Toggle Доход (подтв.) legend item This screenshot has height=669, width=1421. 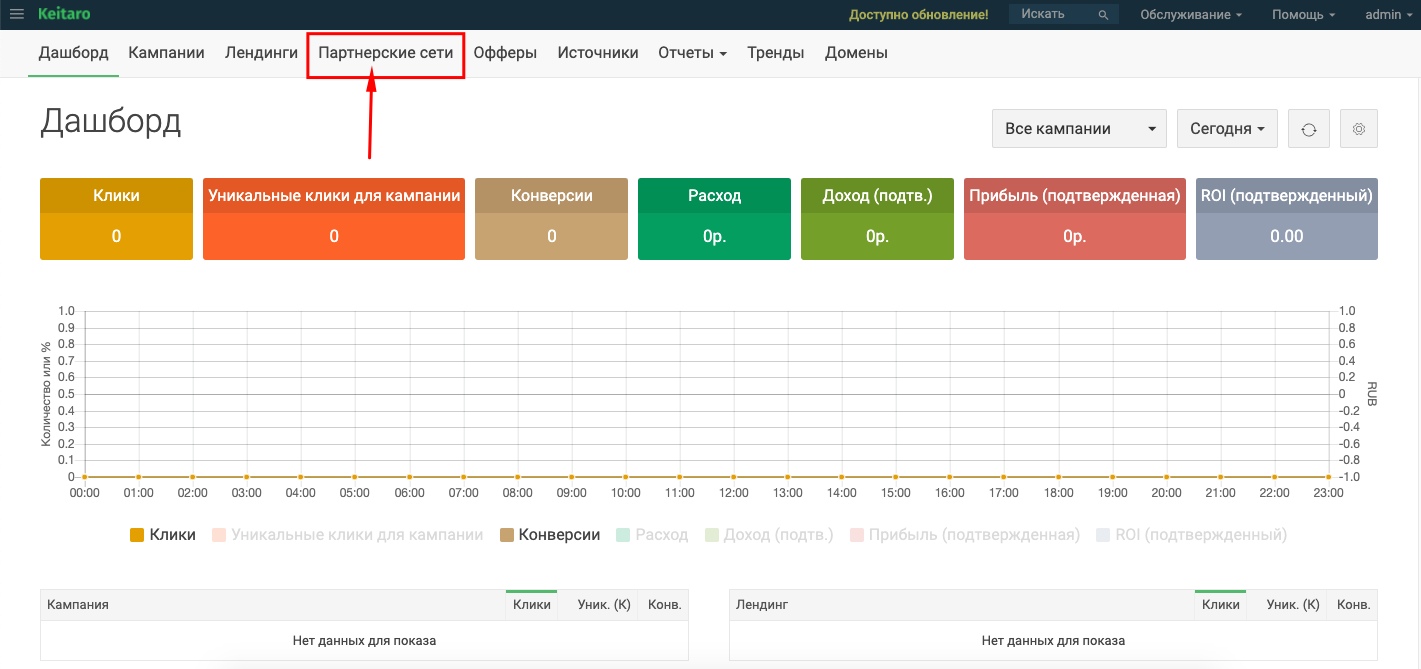[769, 535]
